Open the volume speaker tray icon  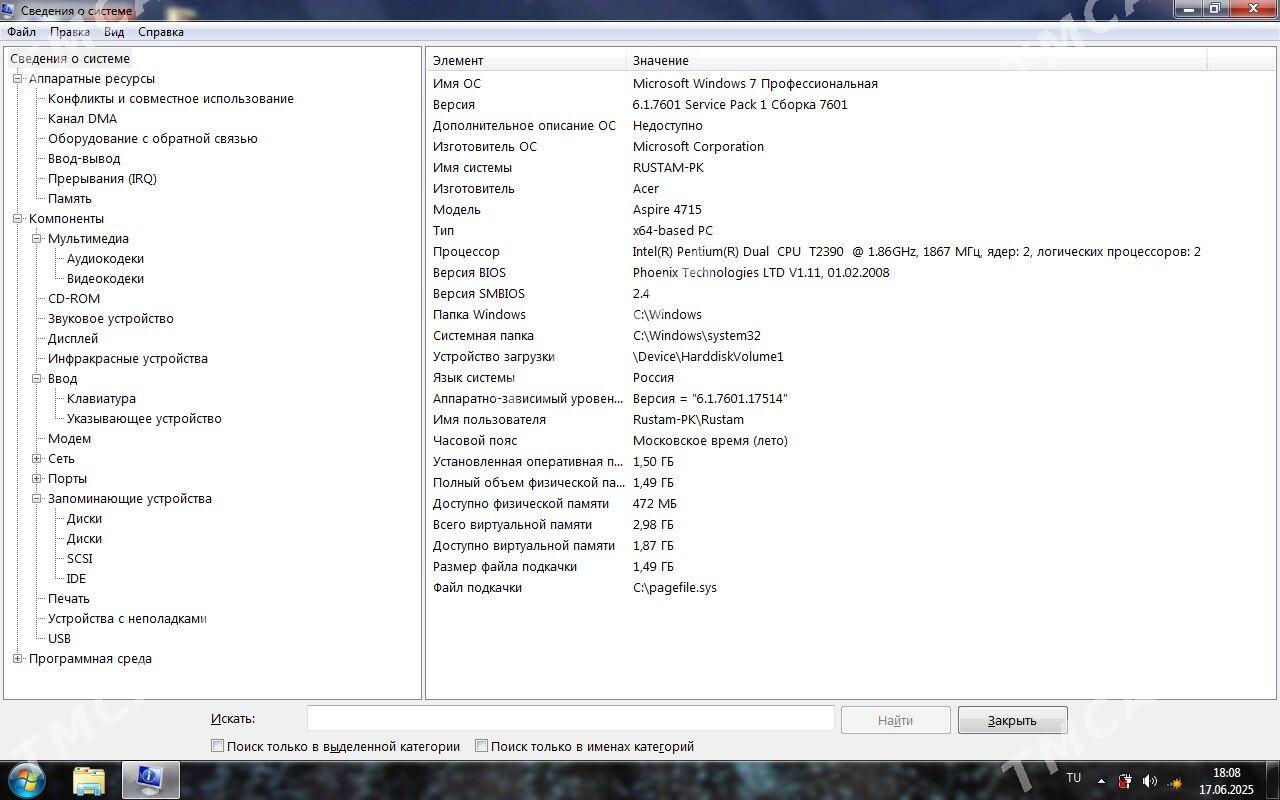pyautogui.click(x=1149, y=780)
